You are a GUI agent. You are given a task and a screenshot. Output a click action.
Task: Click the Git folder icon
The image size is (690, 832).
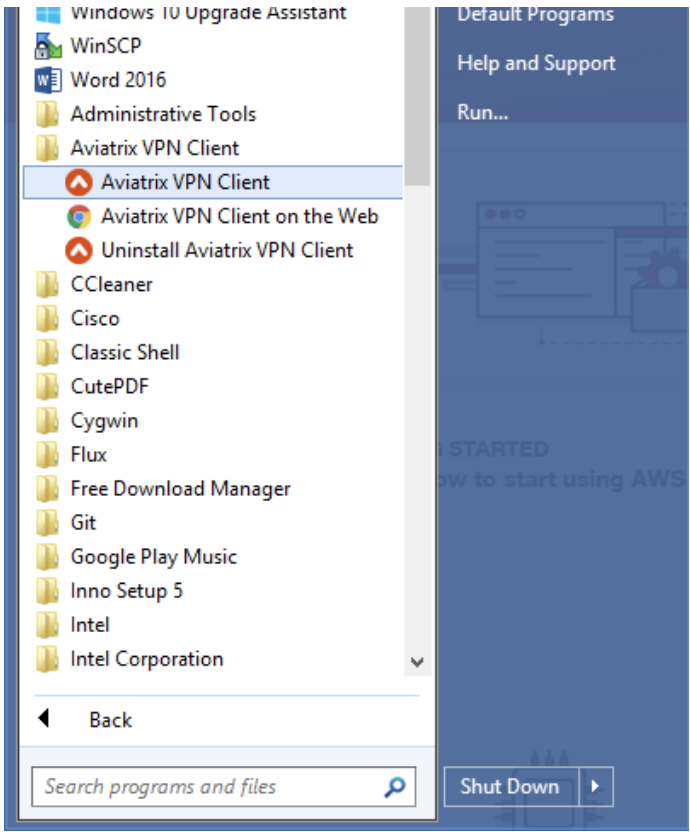[x=47, y=523]
